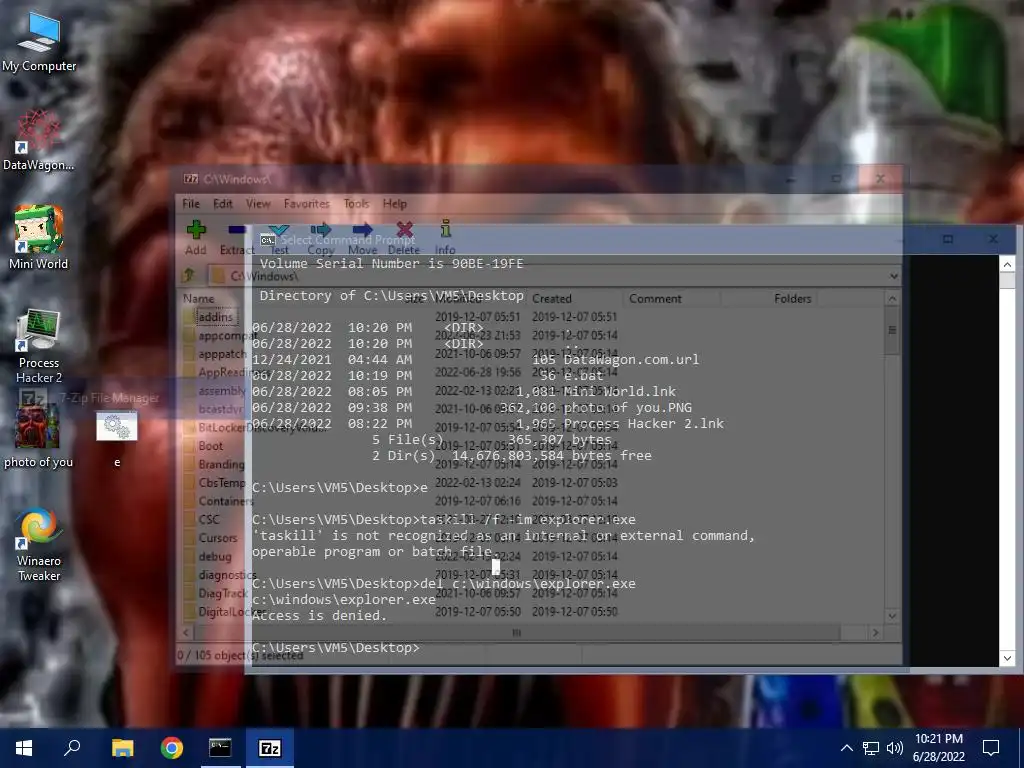The image size is (1024, 768).
Task: Click Command Prompt scroll up arrow
Action: point(1007,264)
